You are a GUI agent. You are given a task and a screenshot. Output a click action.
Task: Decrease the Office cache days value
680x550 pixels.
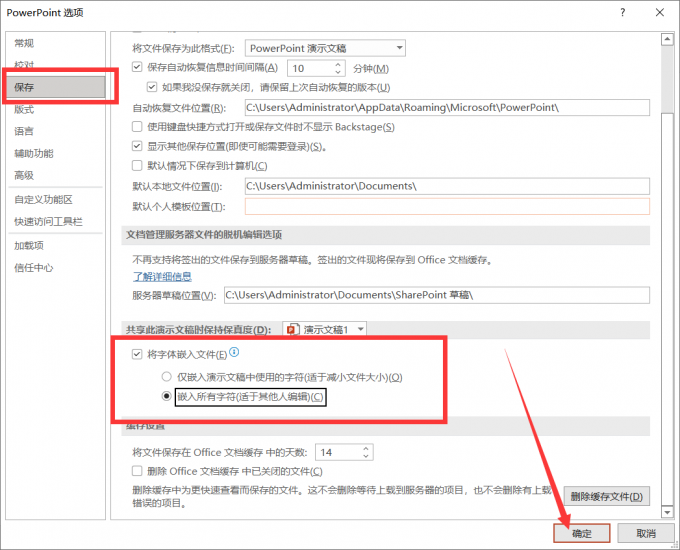(366, 456)
